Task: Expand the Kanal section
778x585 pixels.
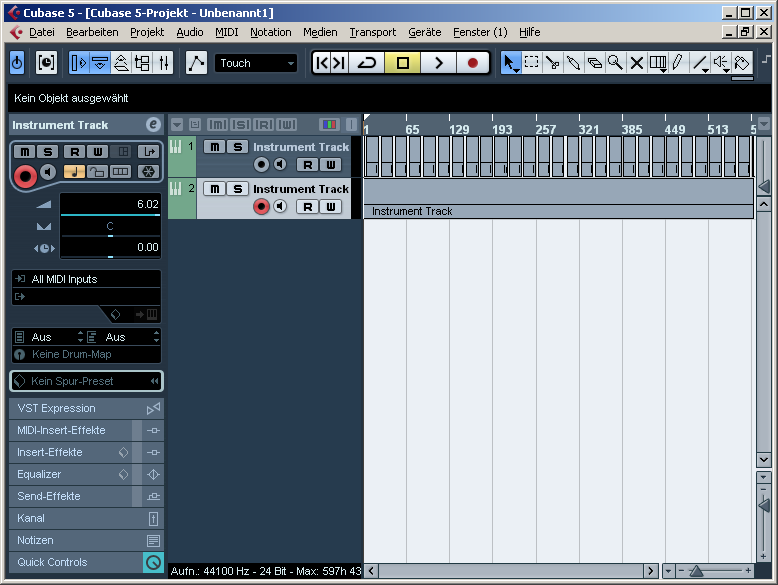Action: click(x=86, y=518)
